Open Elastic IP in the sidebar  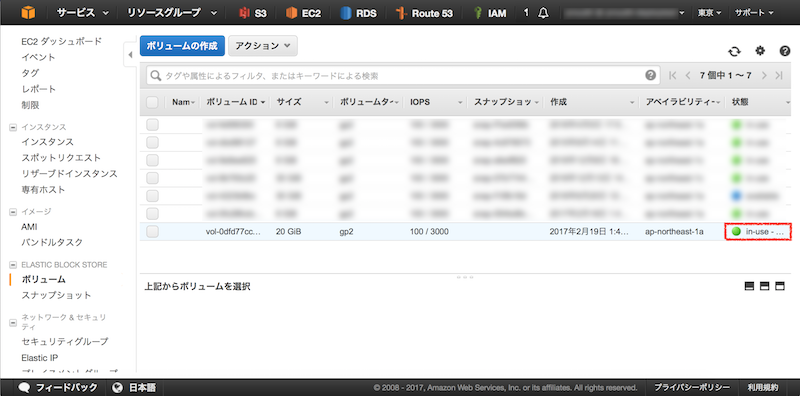pyautogui.click(x=39, y=357)
